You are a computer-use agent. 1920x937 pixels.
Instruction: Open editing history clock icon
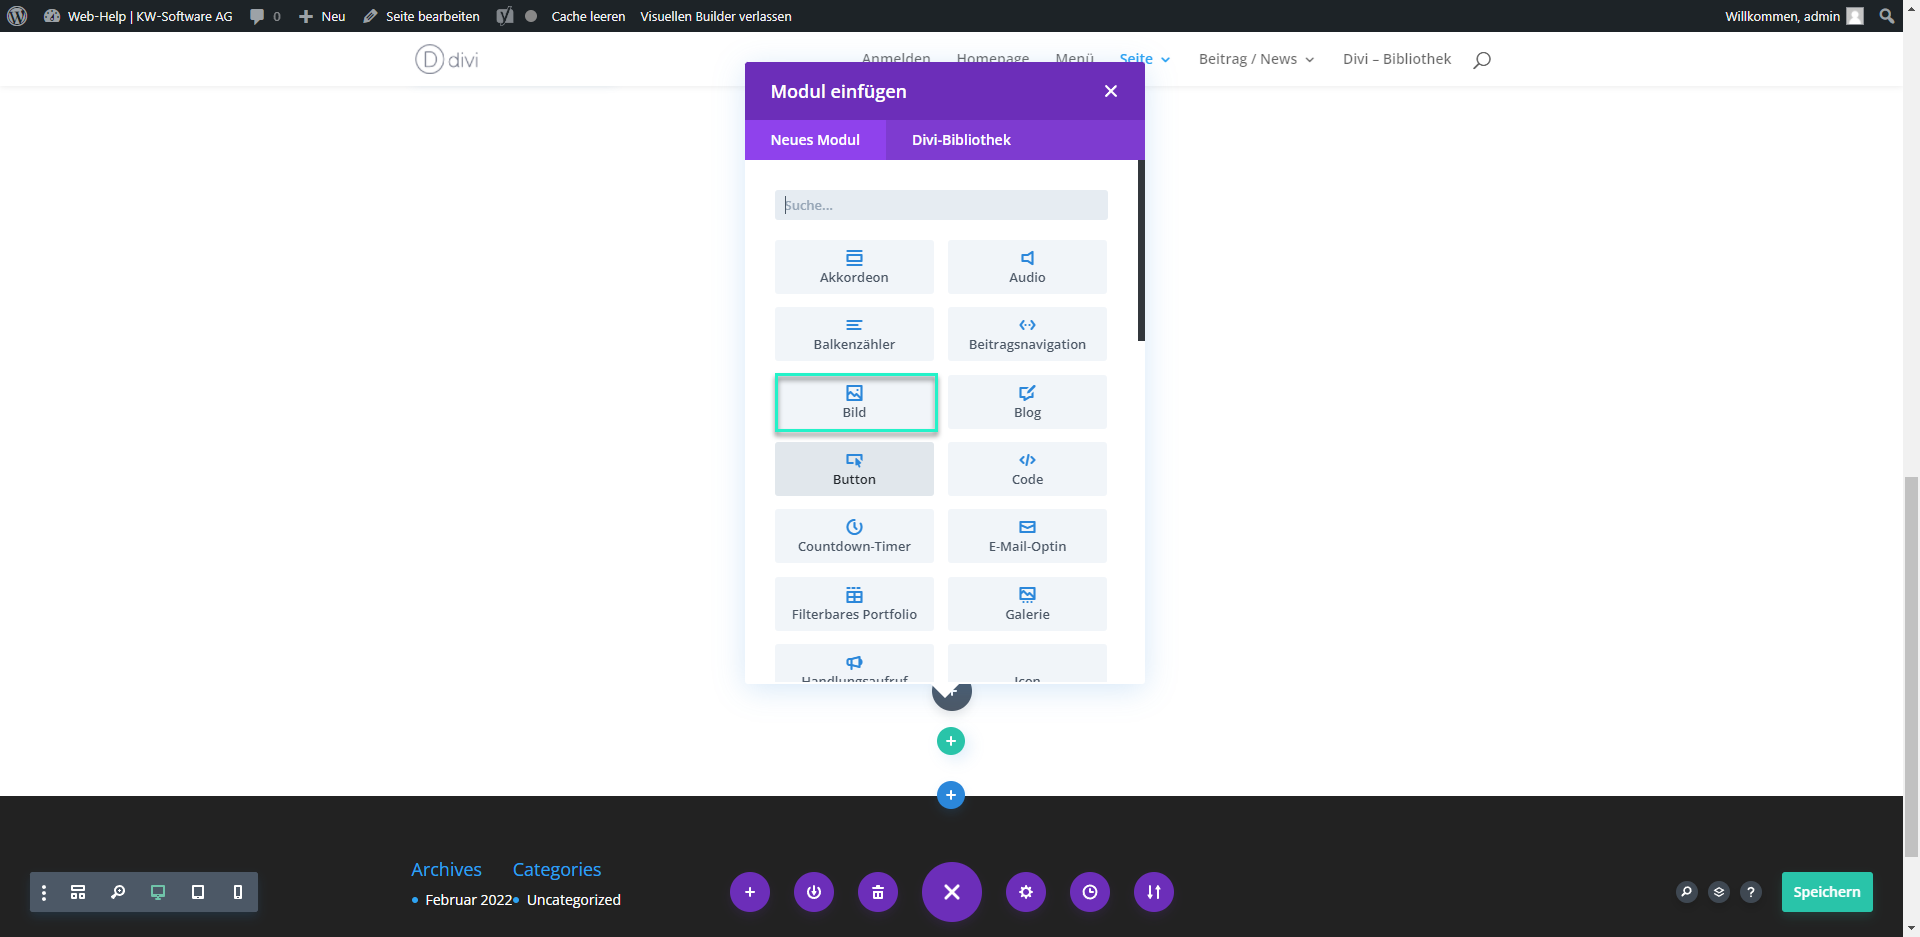pos(1089,892)
